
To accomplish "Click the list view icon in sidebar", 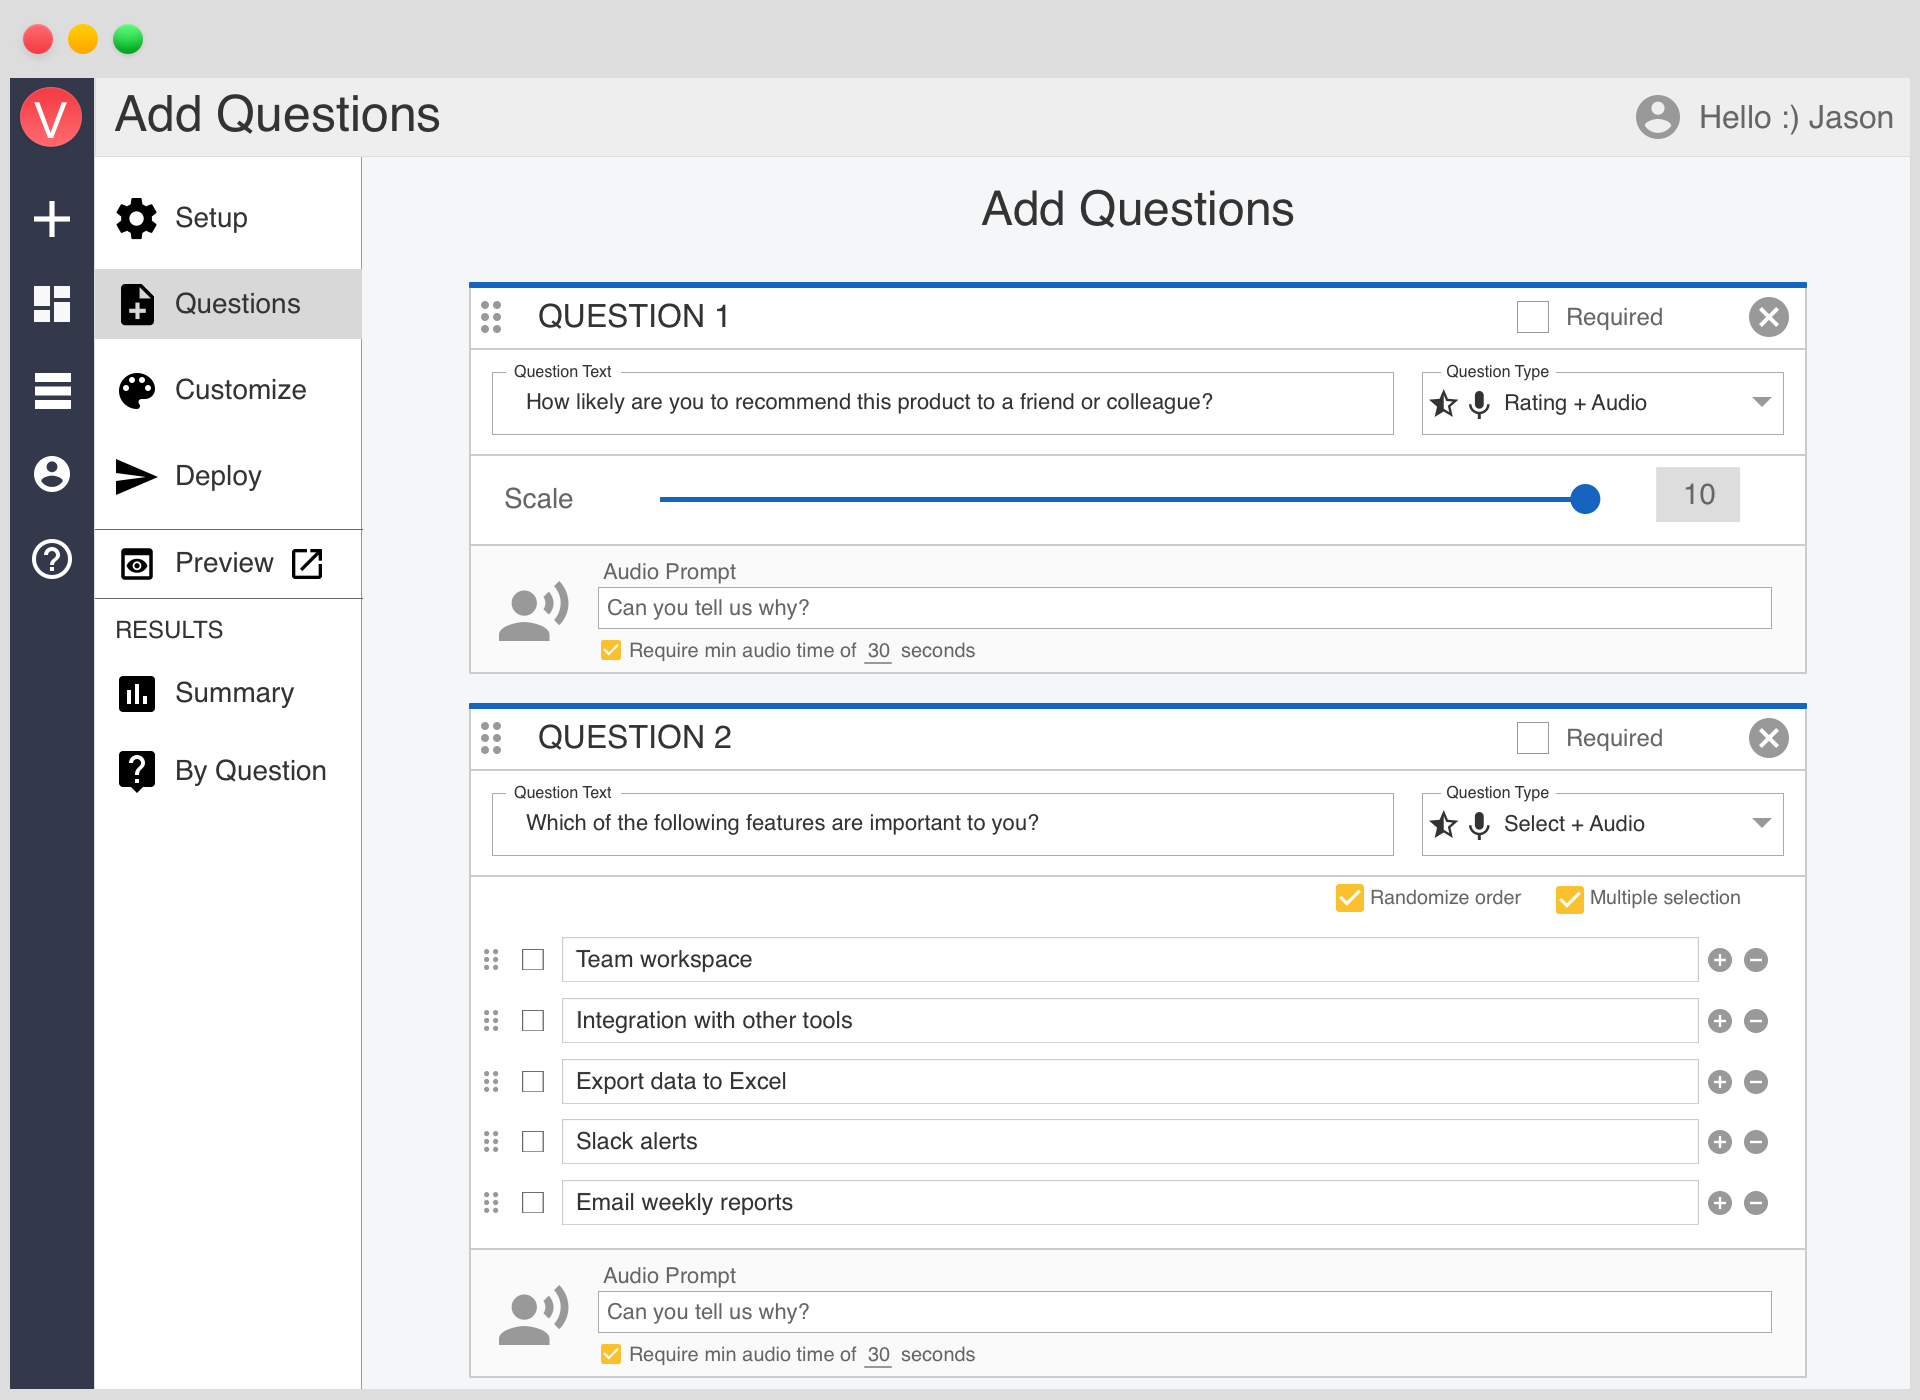I will 52,390.
